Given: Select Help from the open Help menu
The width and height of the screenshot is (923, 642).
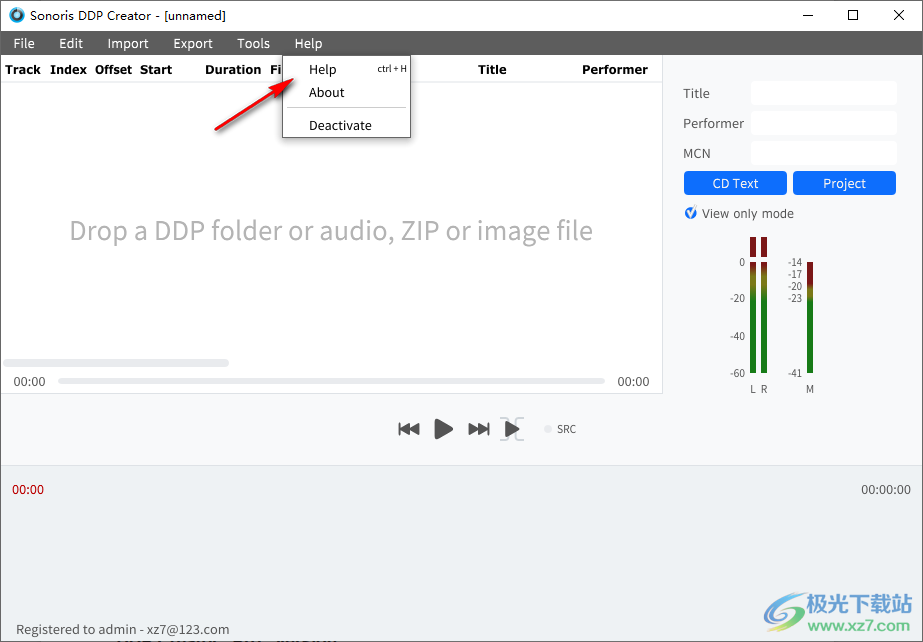Looking at the screenshot, I should tap(322, 69).
